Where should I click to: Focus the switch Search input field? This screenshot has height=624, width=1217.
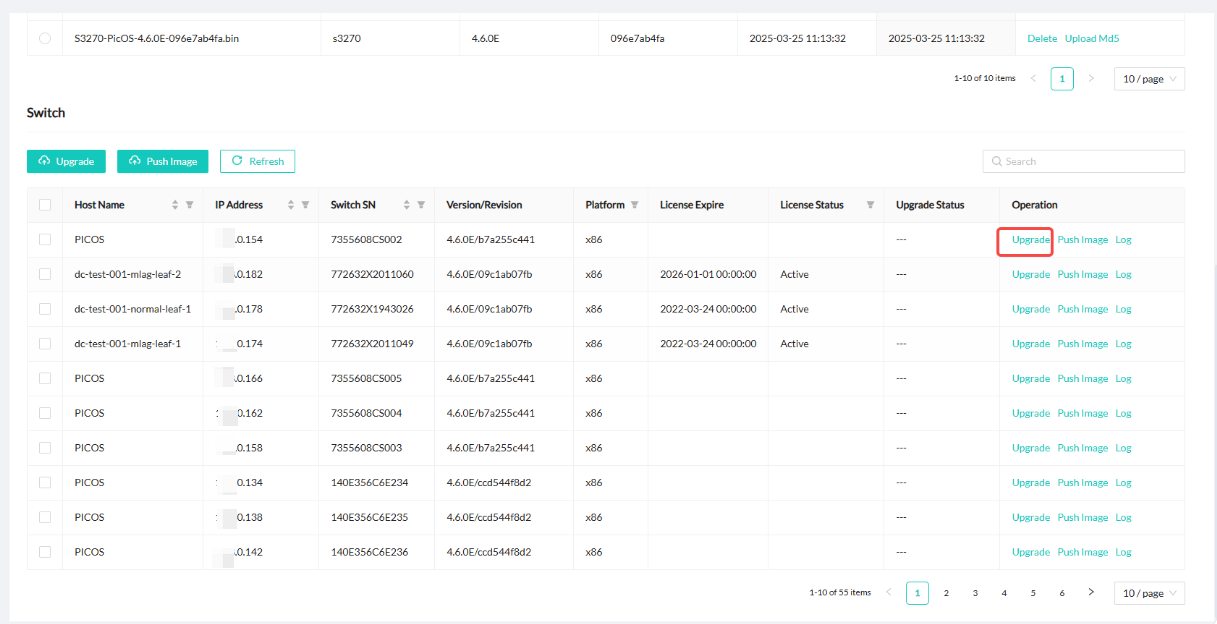[1090, 161]
